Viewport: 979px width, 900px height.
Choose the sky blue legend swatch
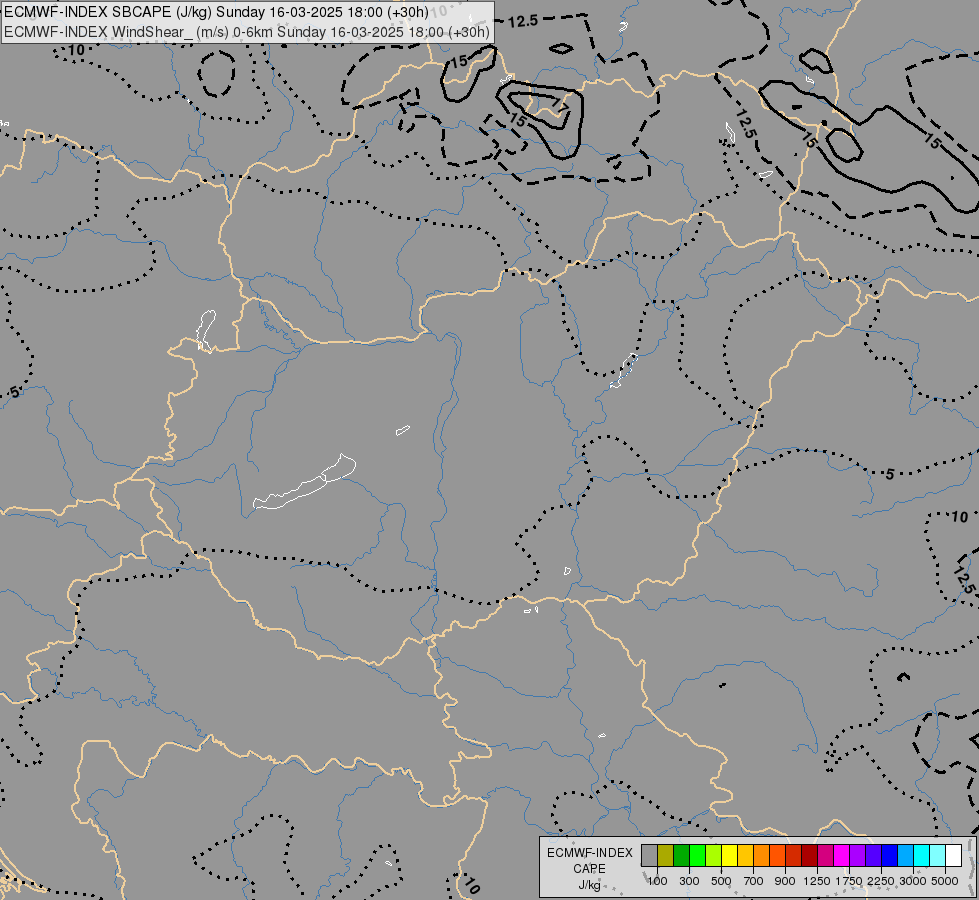[x=905, y=855]
